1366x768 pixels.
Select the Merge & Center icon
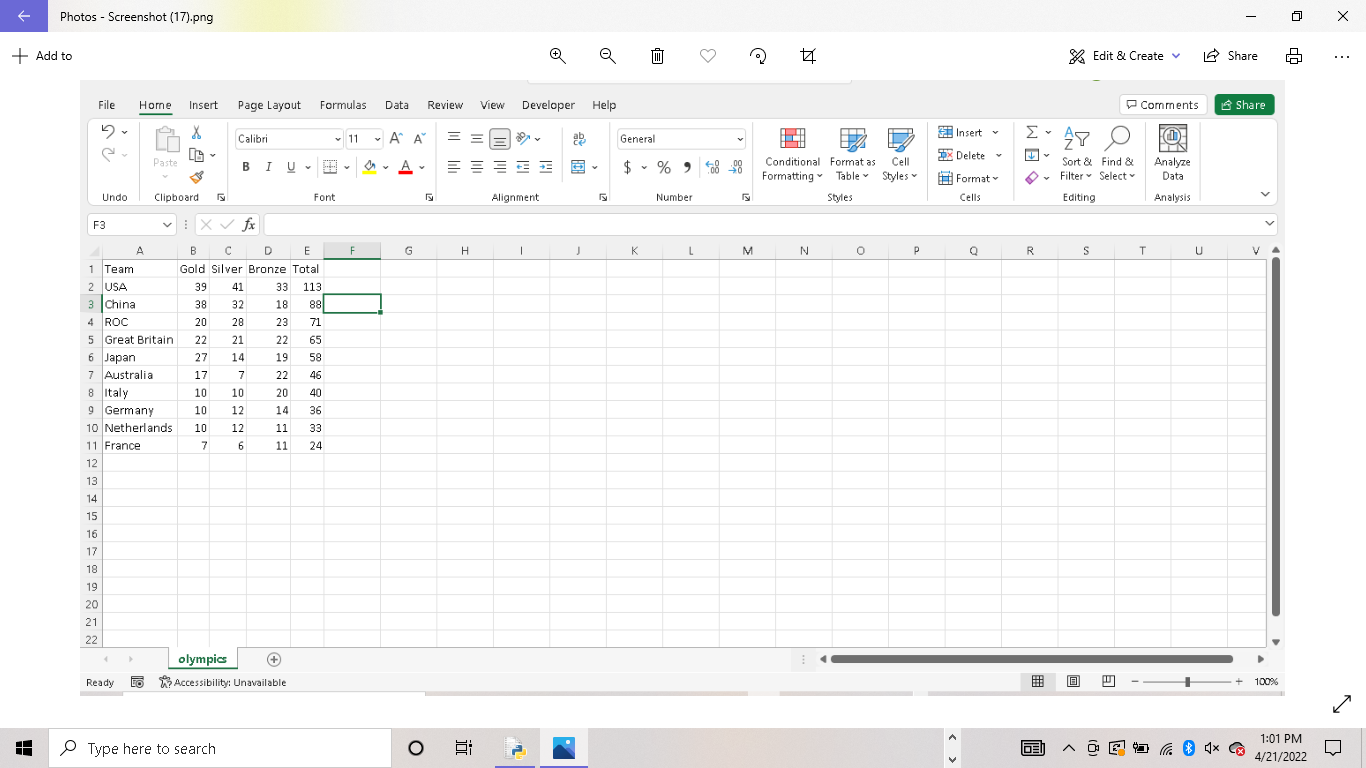tap(578, 167)
